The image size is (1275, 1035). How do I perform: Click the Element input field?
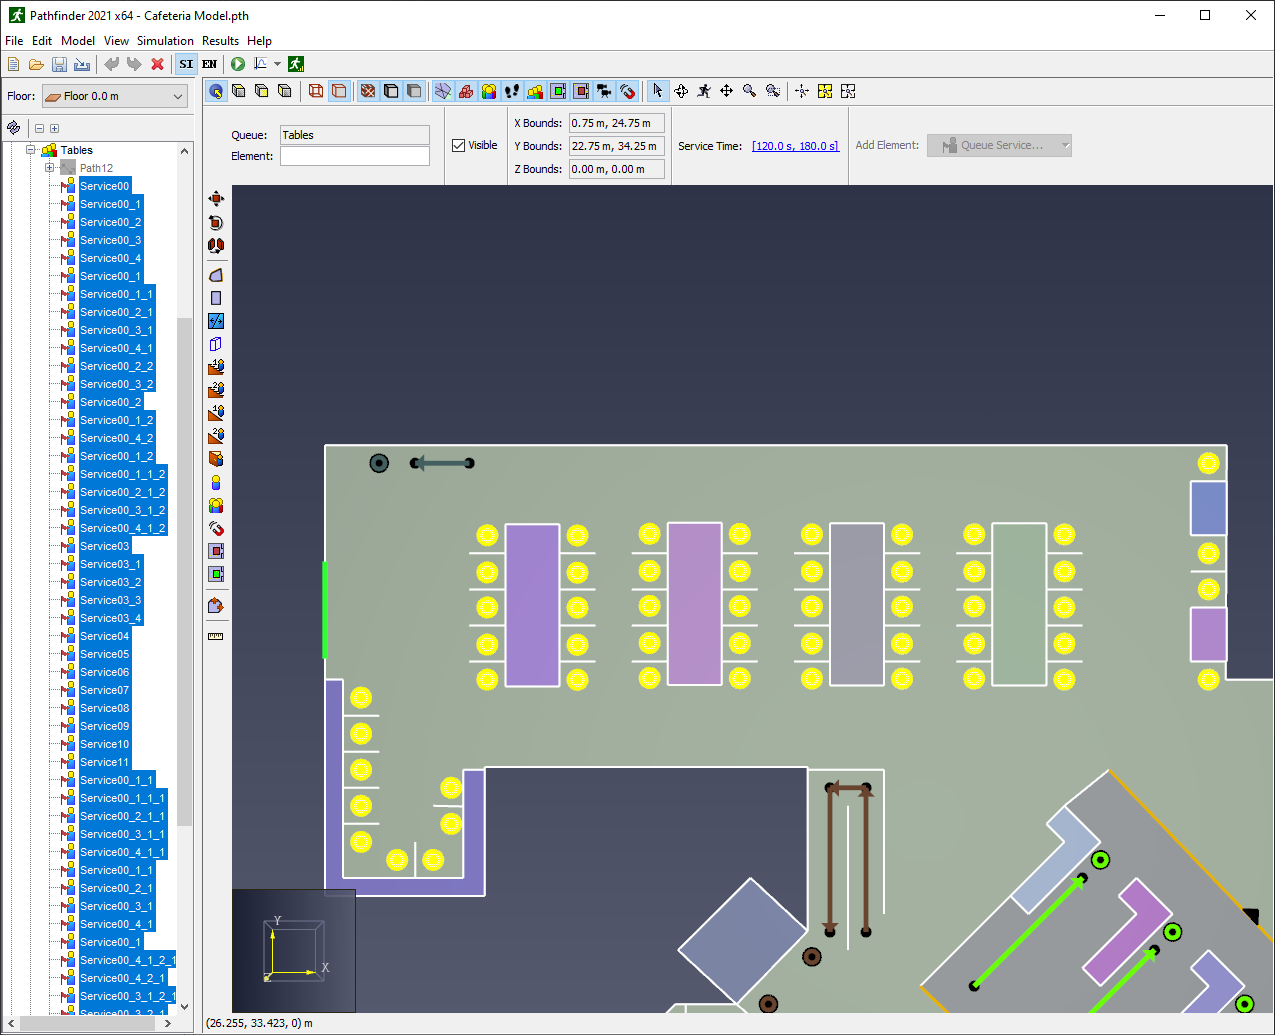click(355, 156)
